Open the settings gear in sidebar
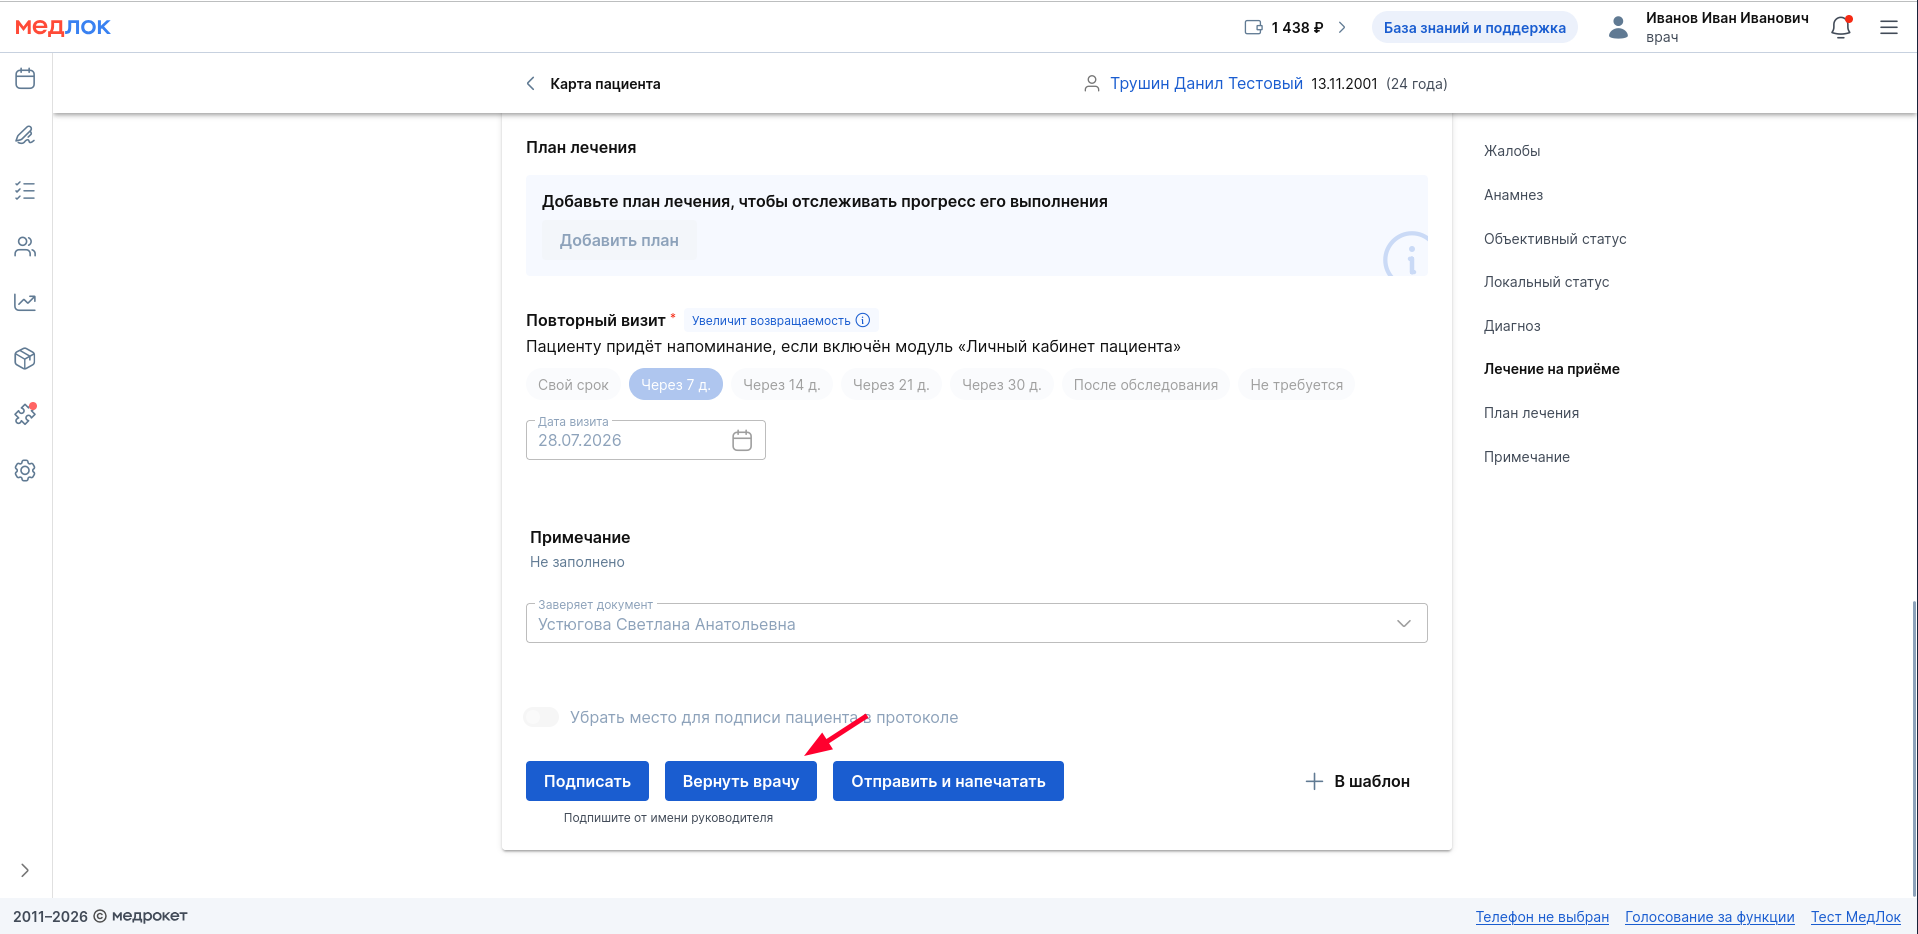The width and height of the screenshot is (1918, 934). [x=25, y=470]
